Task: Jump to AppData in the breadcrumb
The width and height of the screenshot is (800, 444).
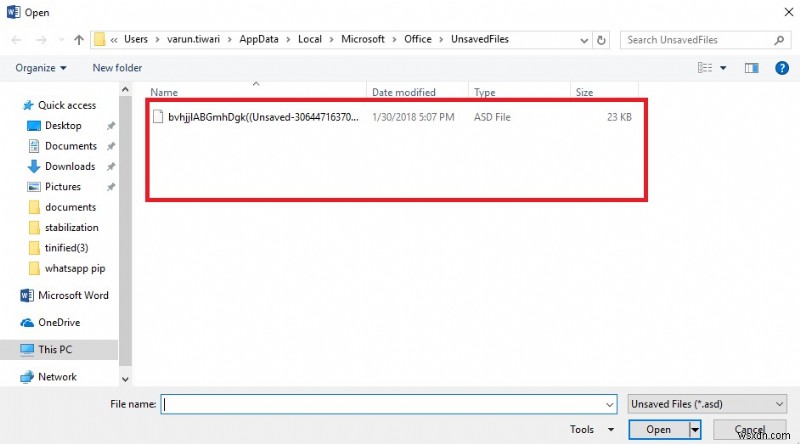Action: [x=259, y=39]
